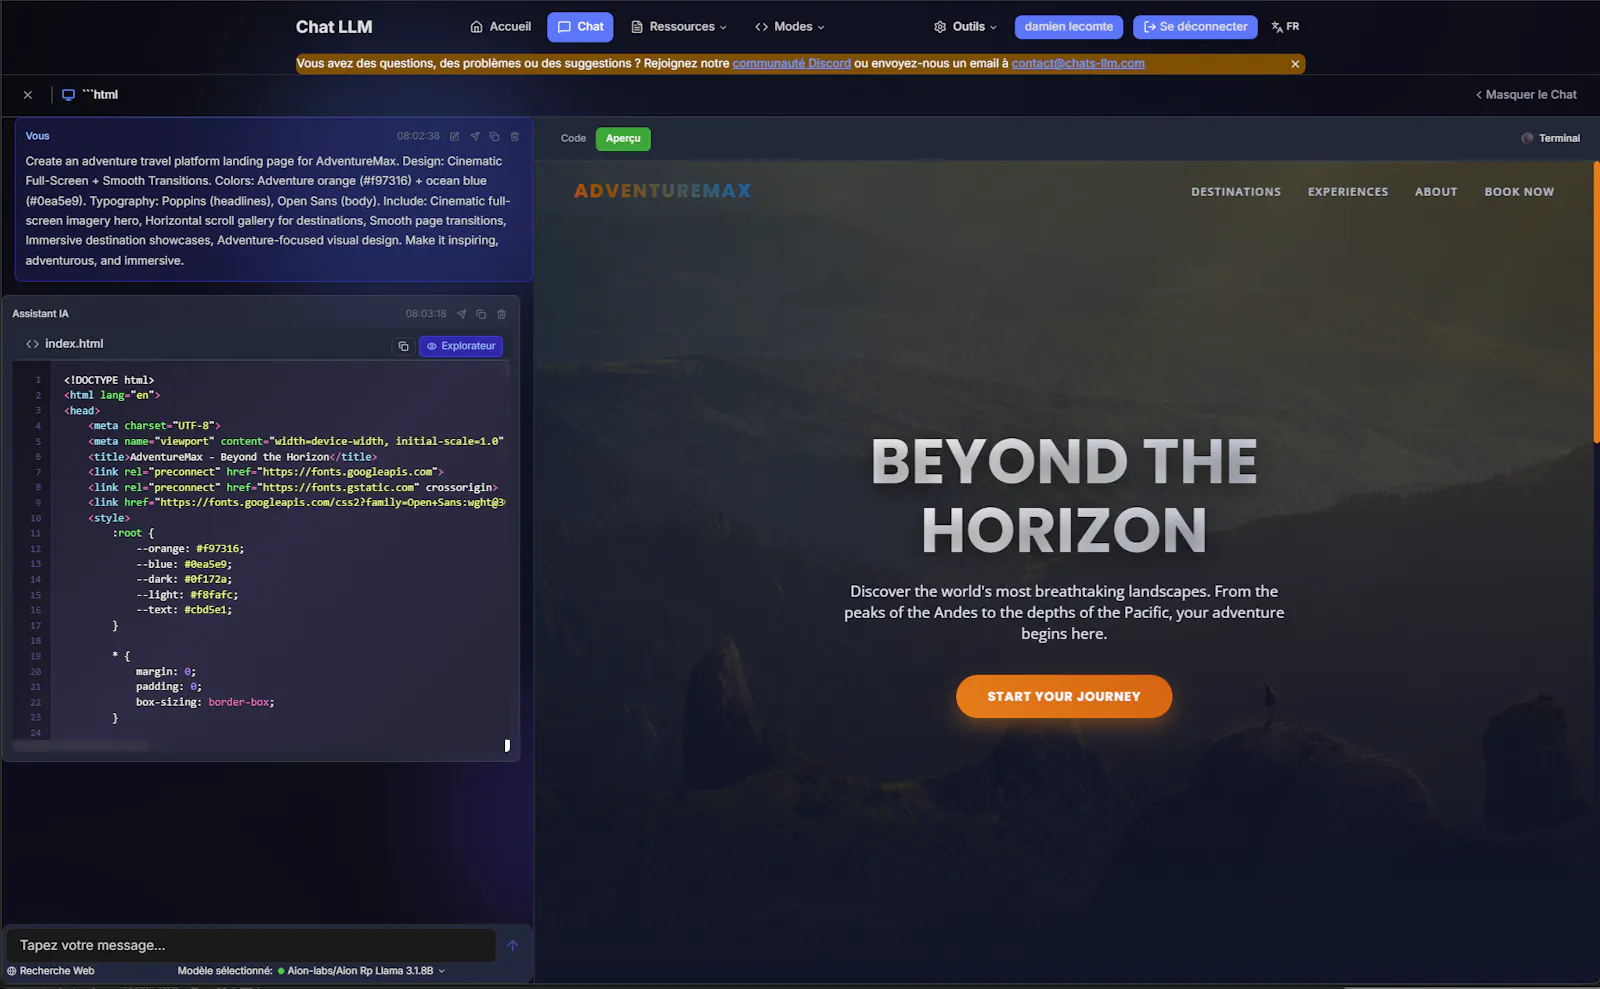Expand the Ressources dropdown menu
The image size is (1600, 989).
[679, 27]
